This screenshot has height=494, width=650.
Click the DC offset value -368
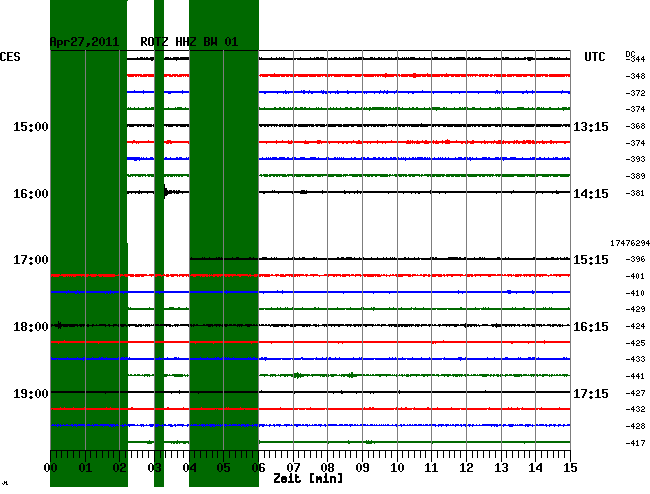tap(635, 126)
